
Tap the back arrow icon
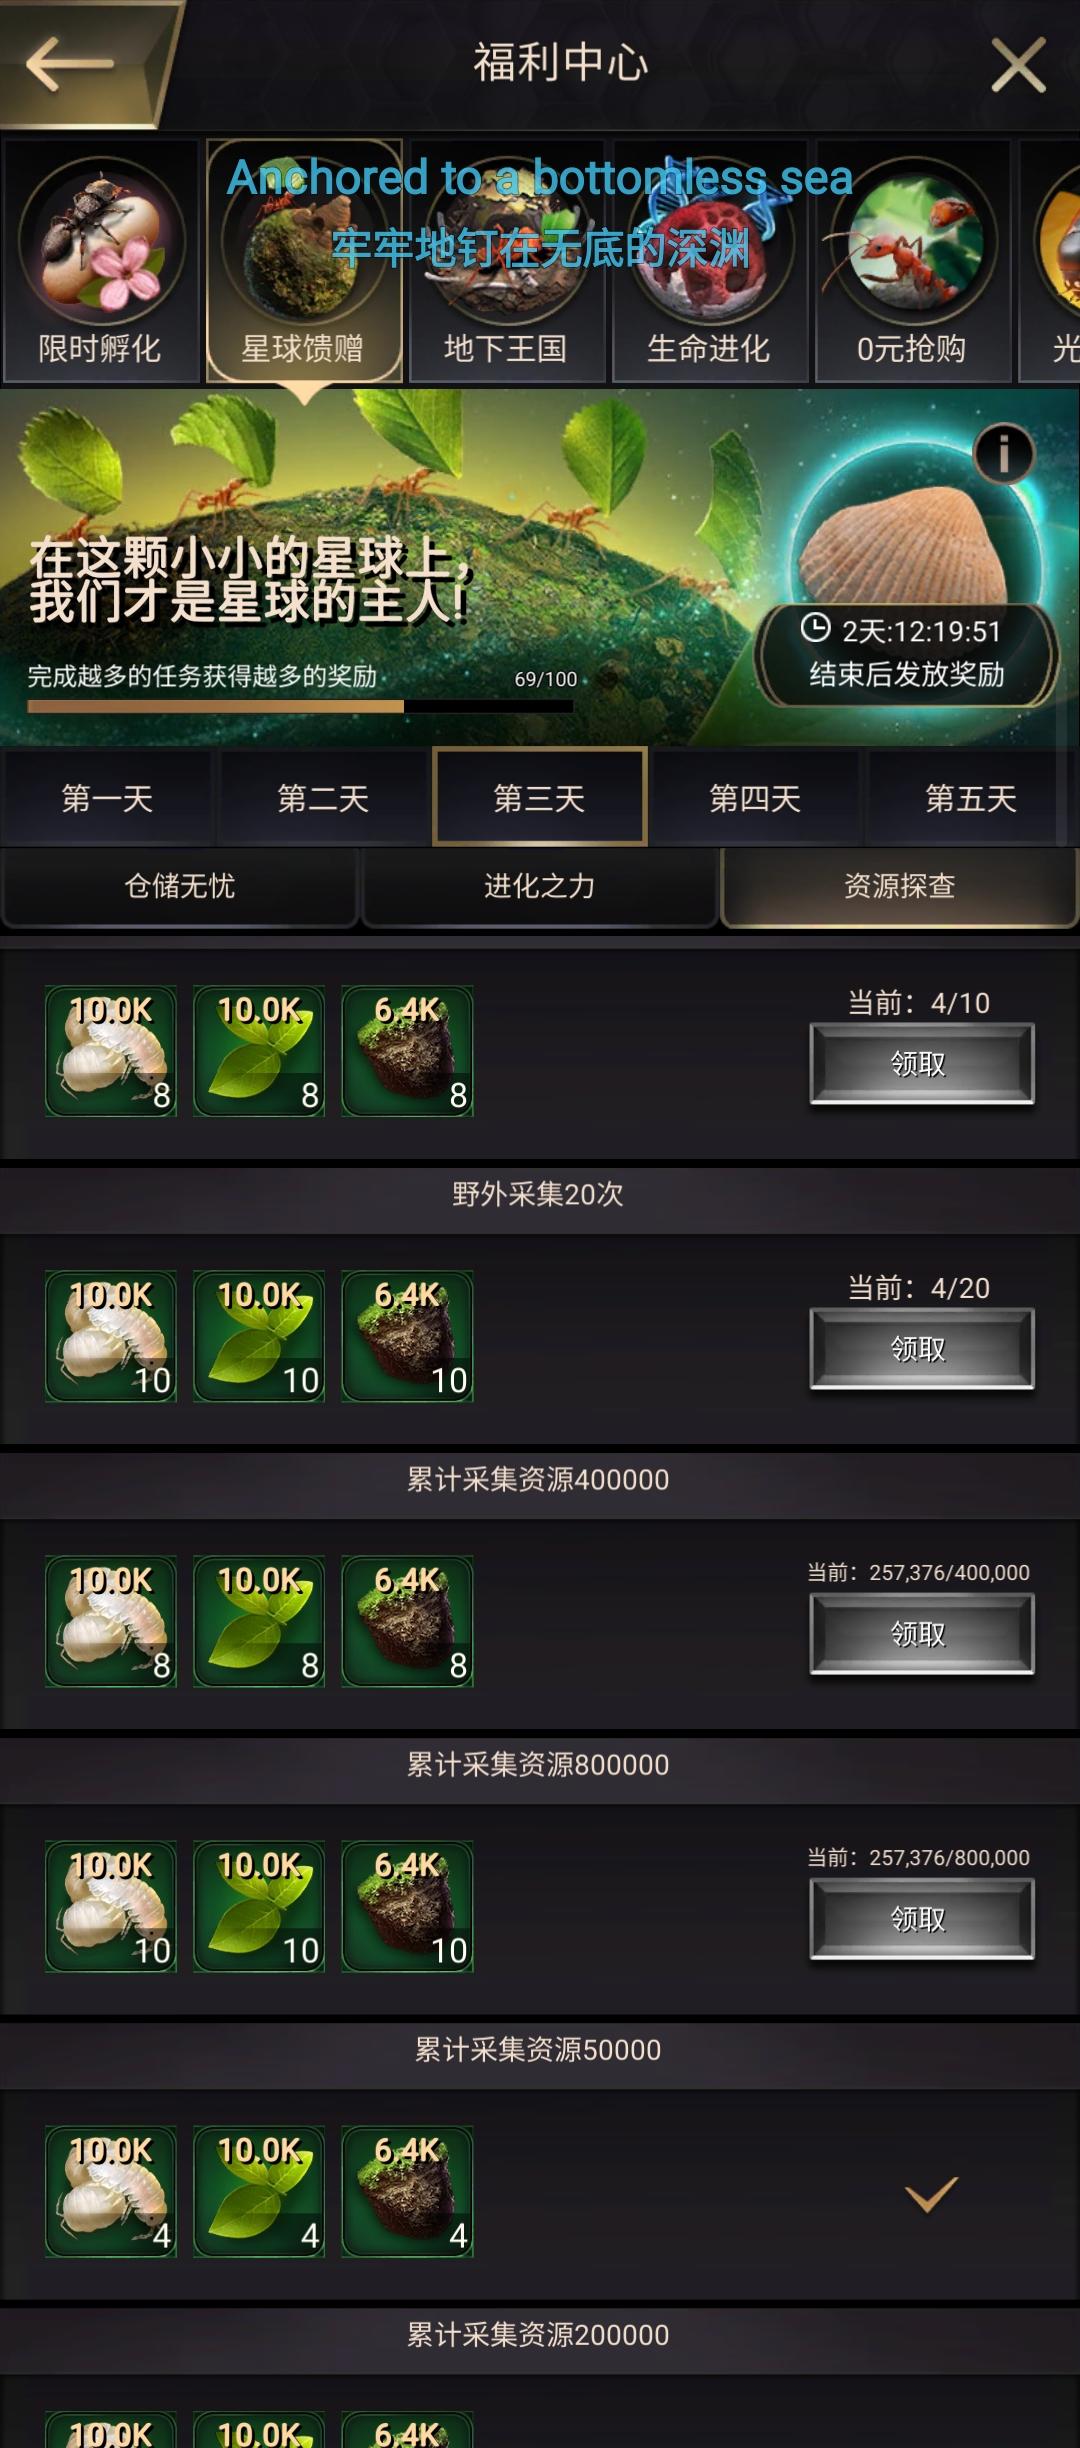[x=69, y=64]
